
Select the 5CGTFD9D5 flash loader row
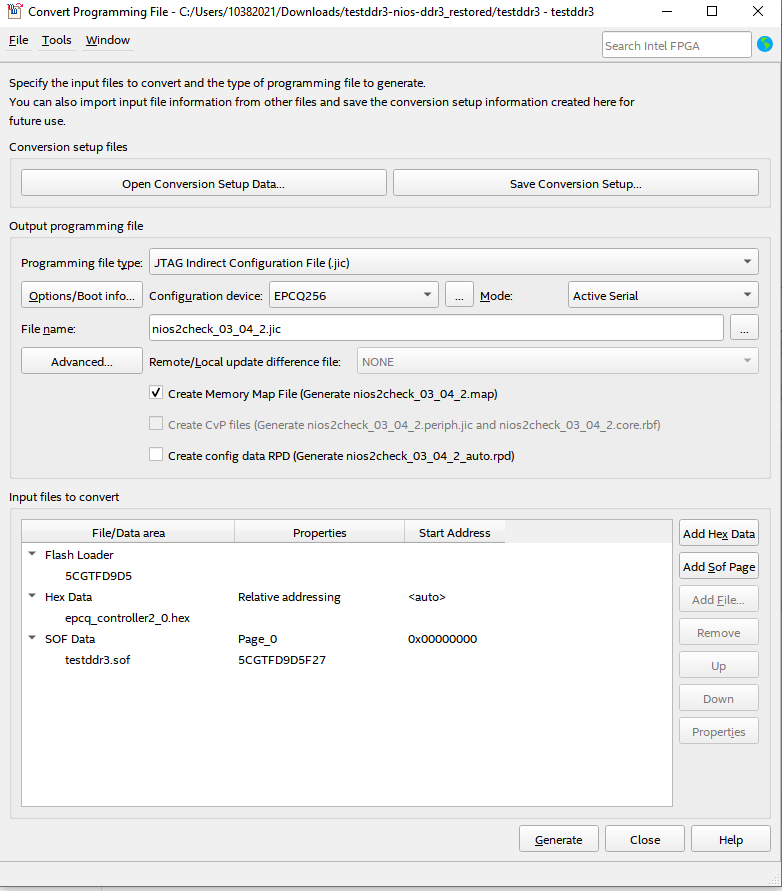[x=98, y=576]
